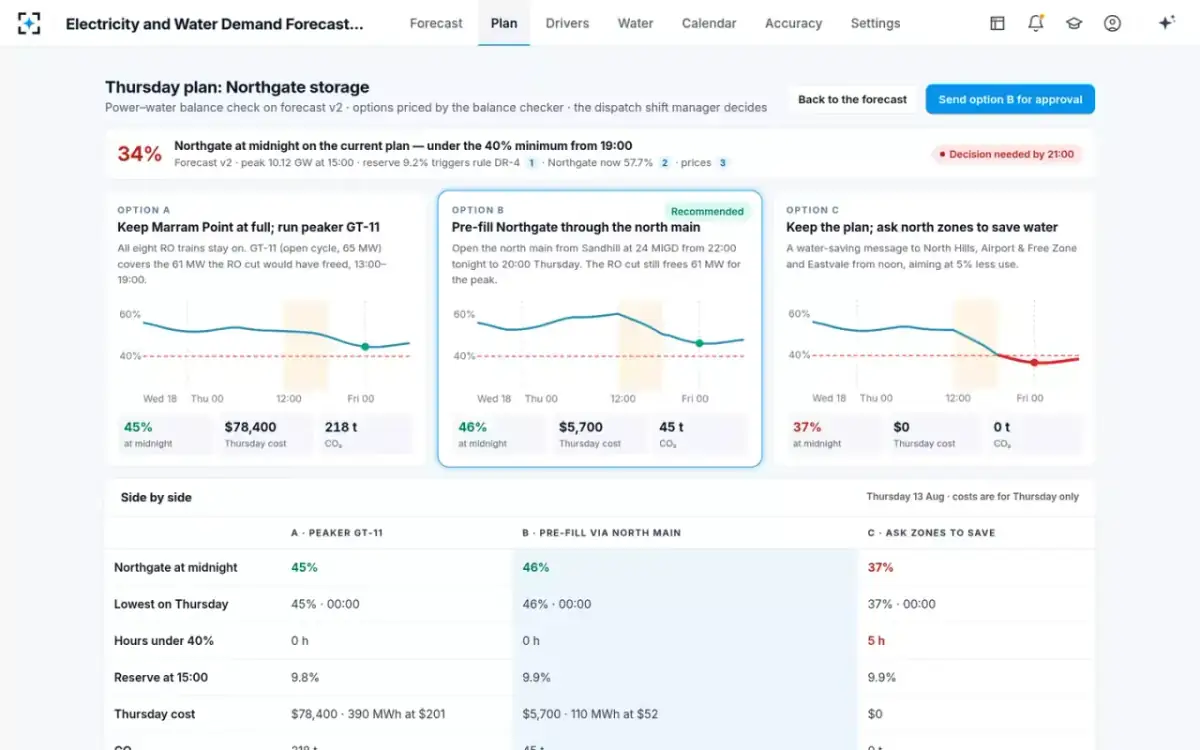Go to the Water tab

(x=635, y=23)
